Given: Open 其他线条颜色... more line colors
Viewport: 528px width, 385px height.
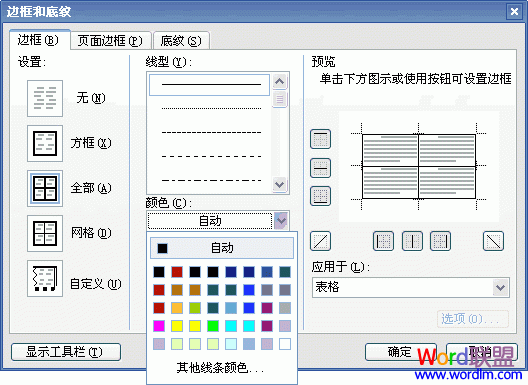Looking at the screenshot, I should (220, 368).
